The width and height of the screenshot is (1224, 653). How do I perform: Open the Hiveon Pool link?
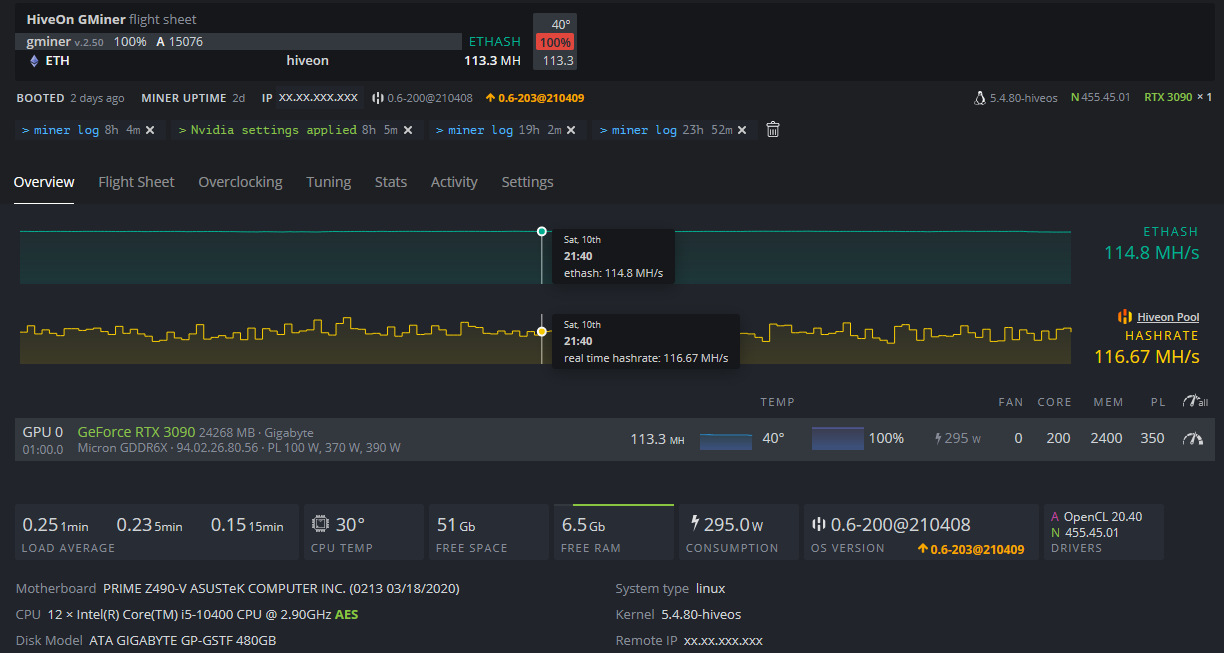click(x=1167, y=317)
